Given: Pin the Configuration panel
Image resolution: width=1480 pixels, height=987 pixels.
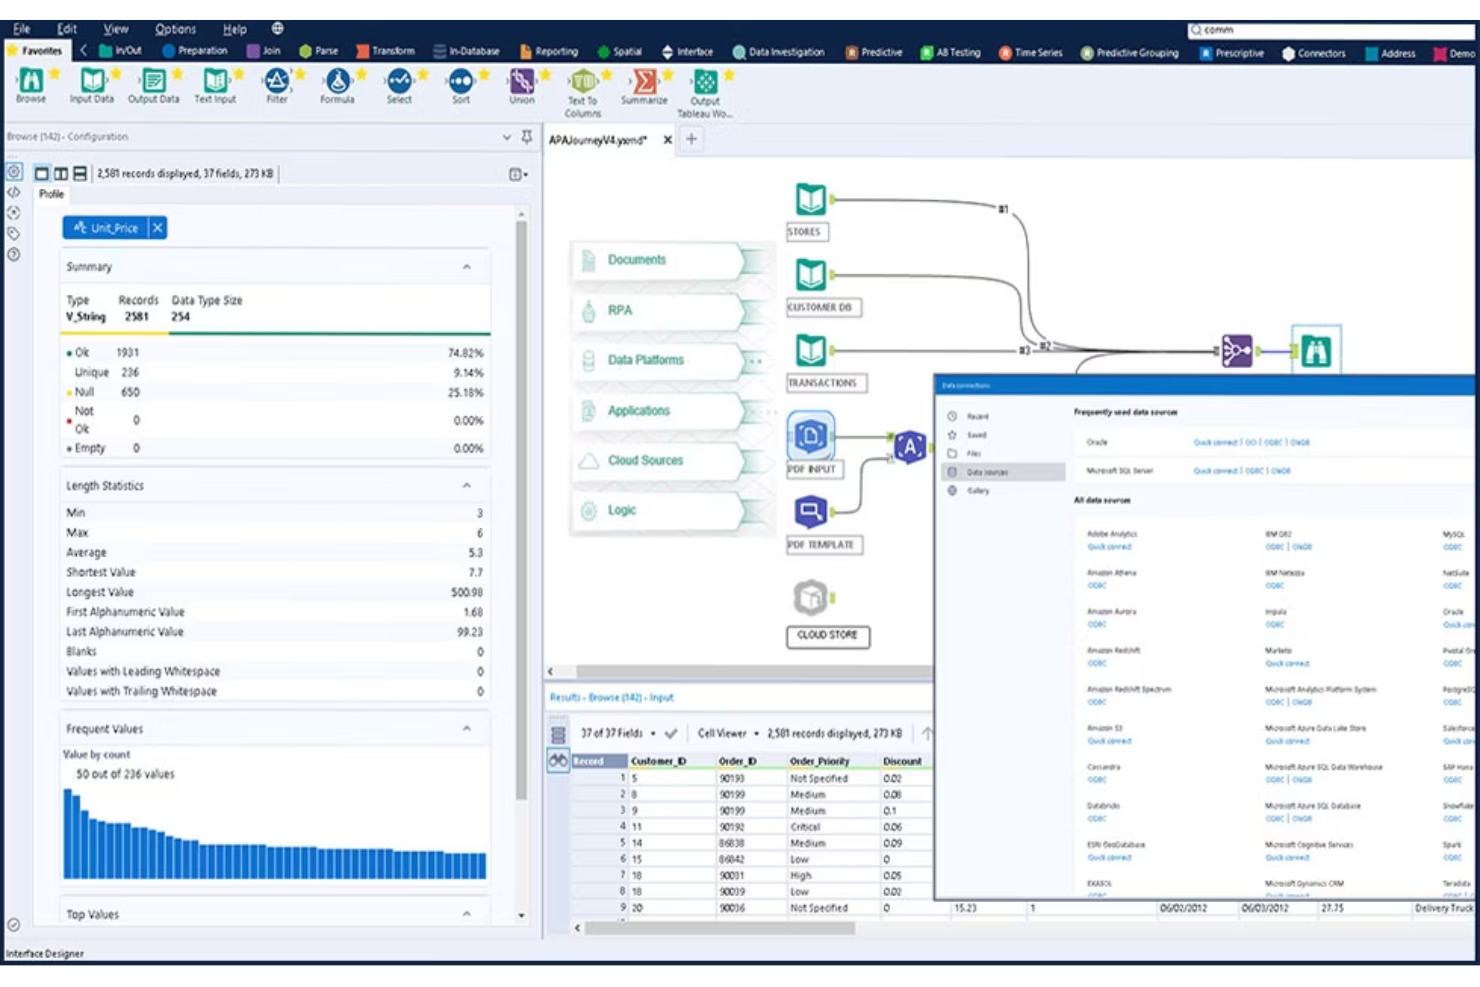Looking at the screenshot, I should [x=527, y=137].
